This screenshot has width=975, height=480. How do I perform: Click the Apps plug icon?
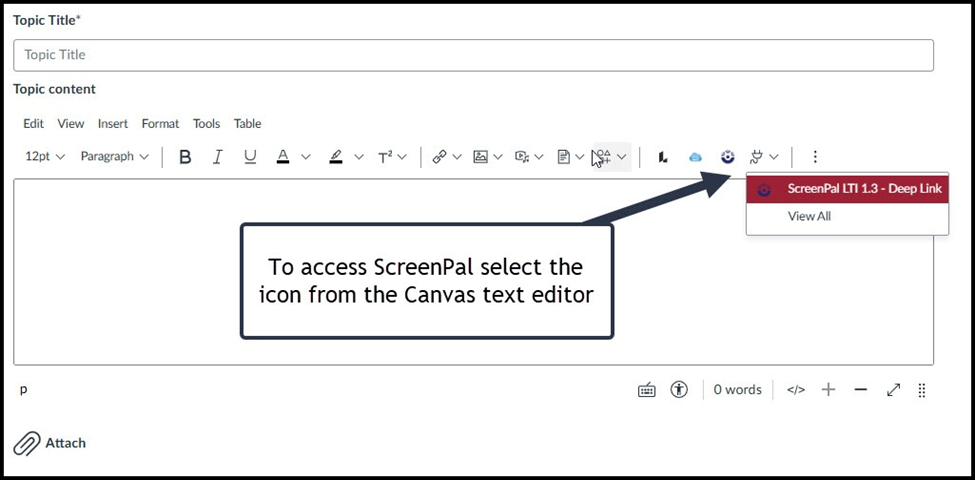pos(757,157)
